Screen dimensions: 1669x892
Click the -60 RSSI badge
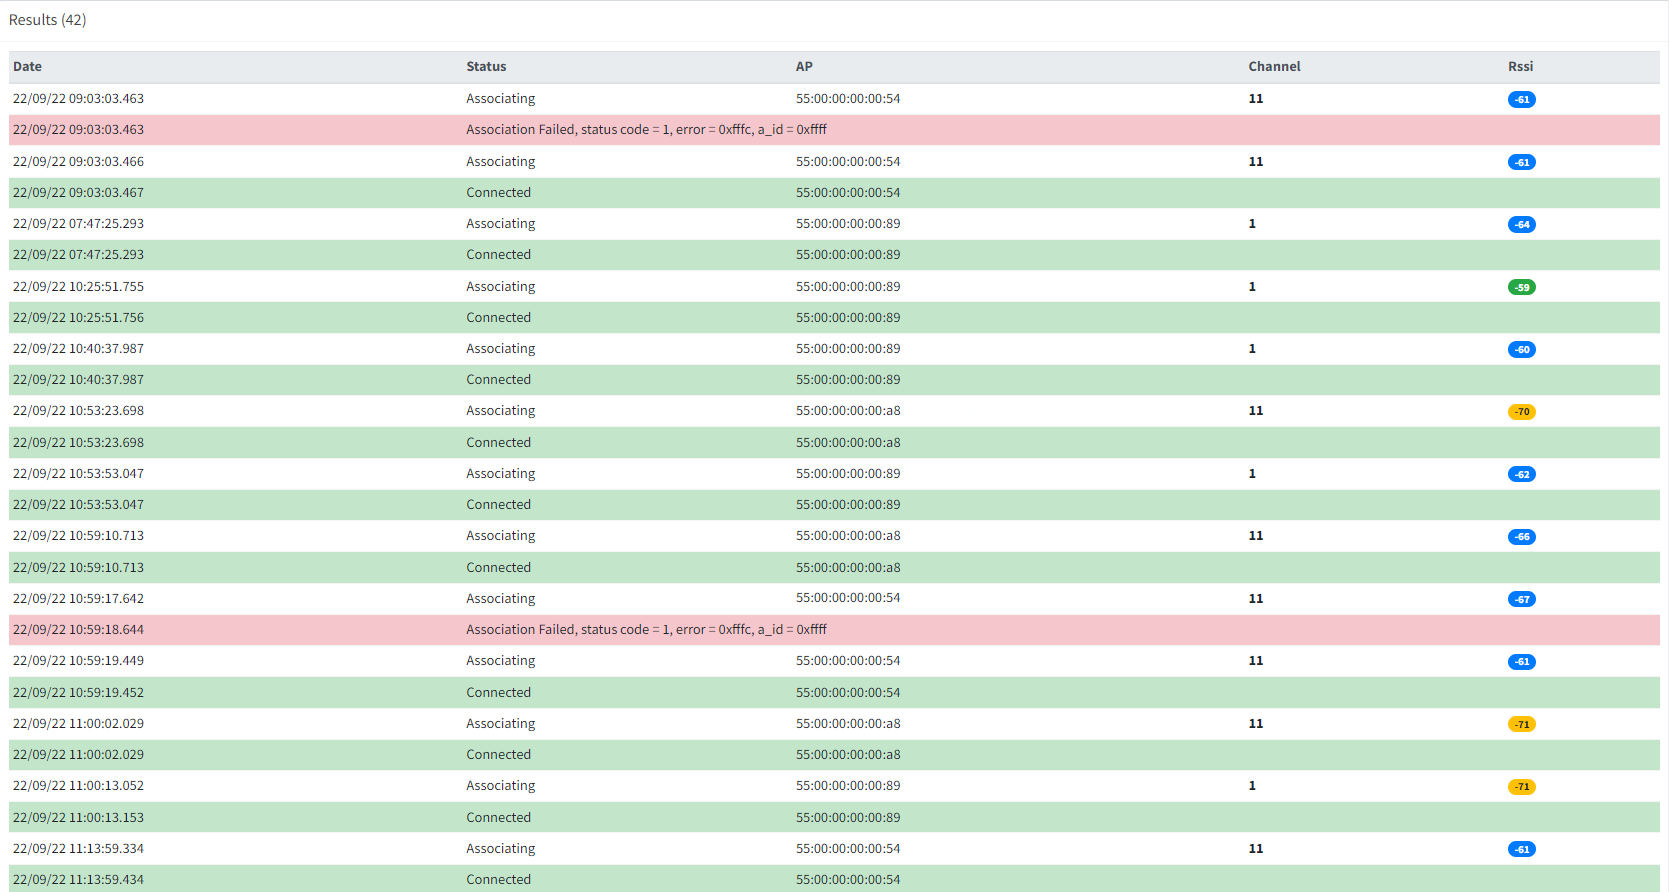(1521, 350)
